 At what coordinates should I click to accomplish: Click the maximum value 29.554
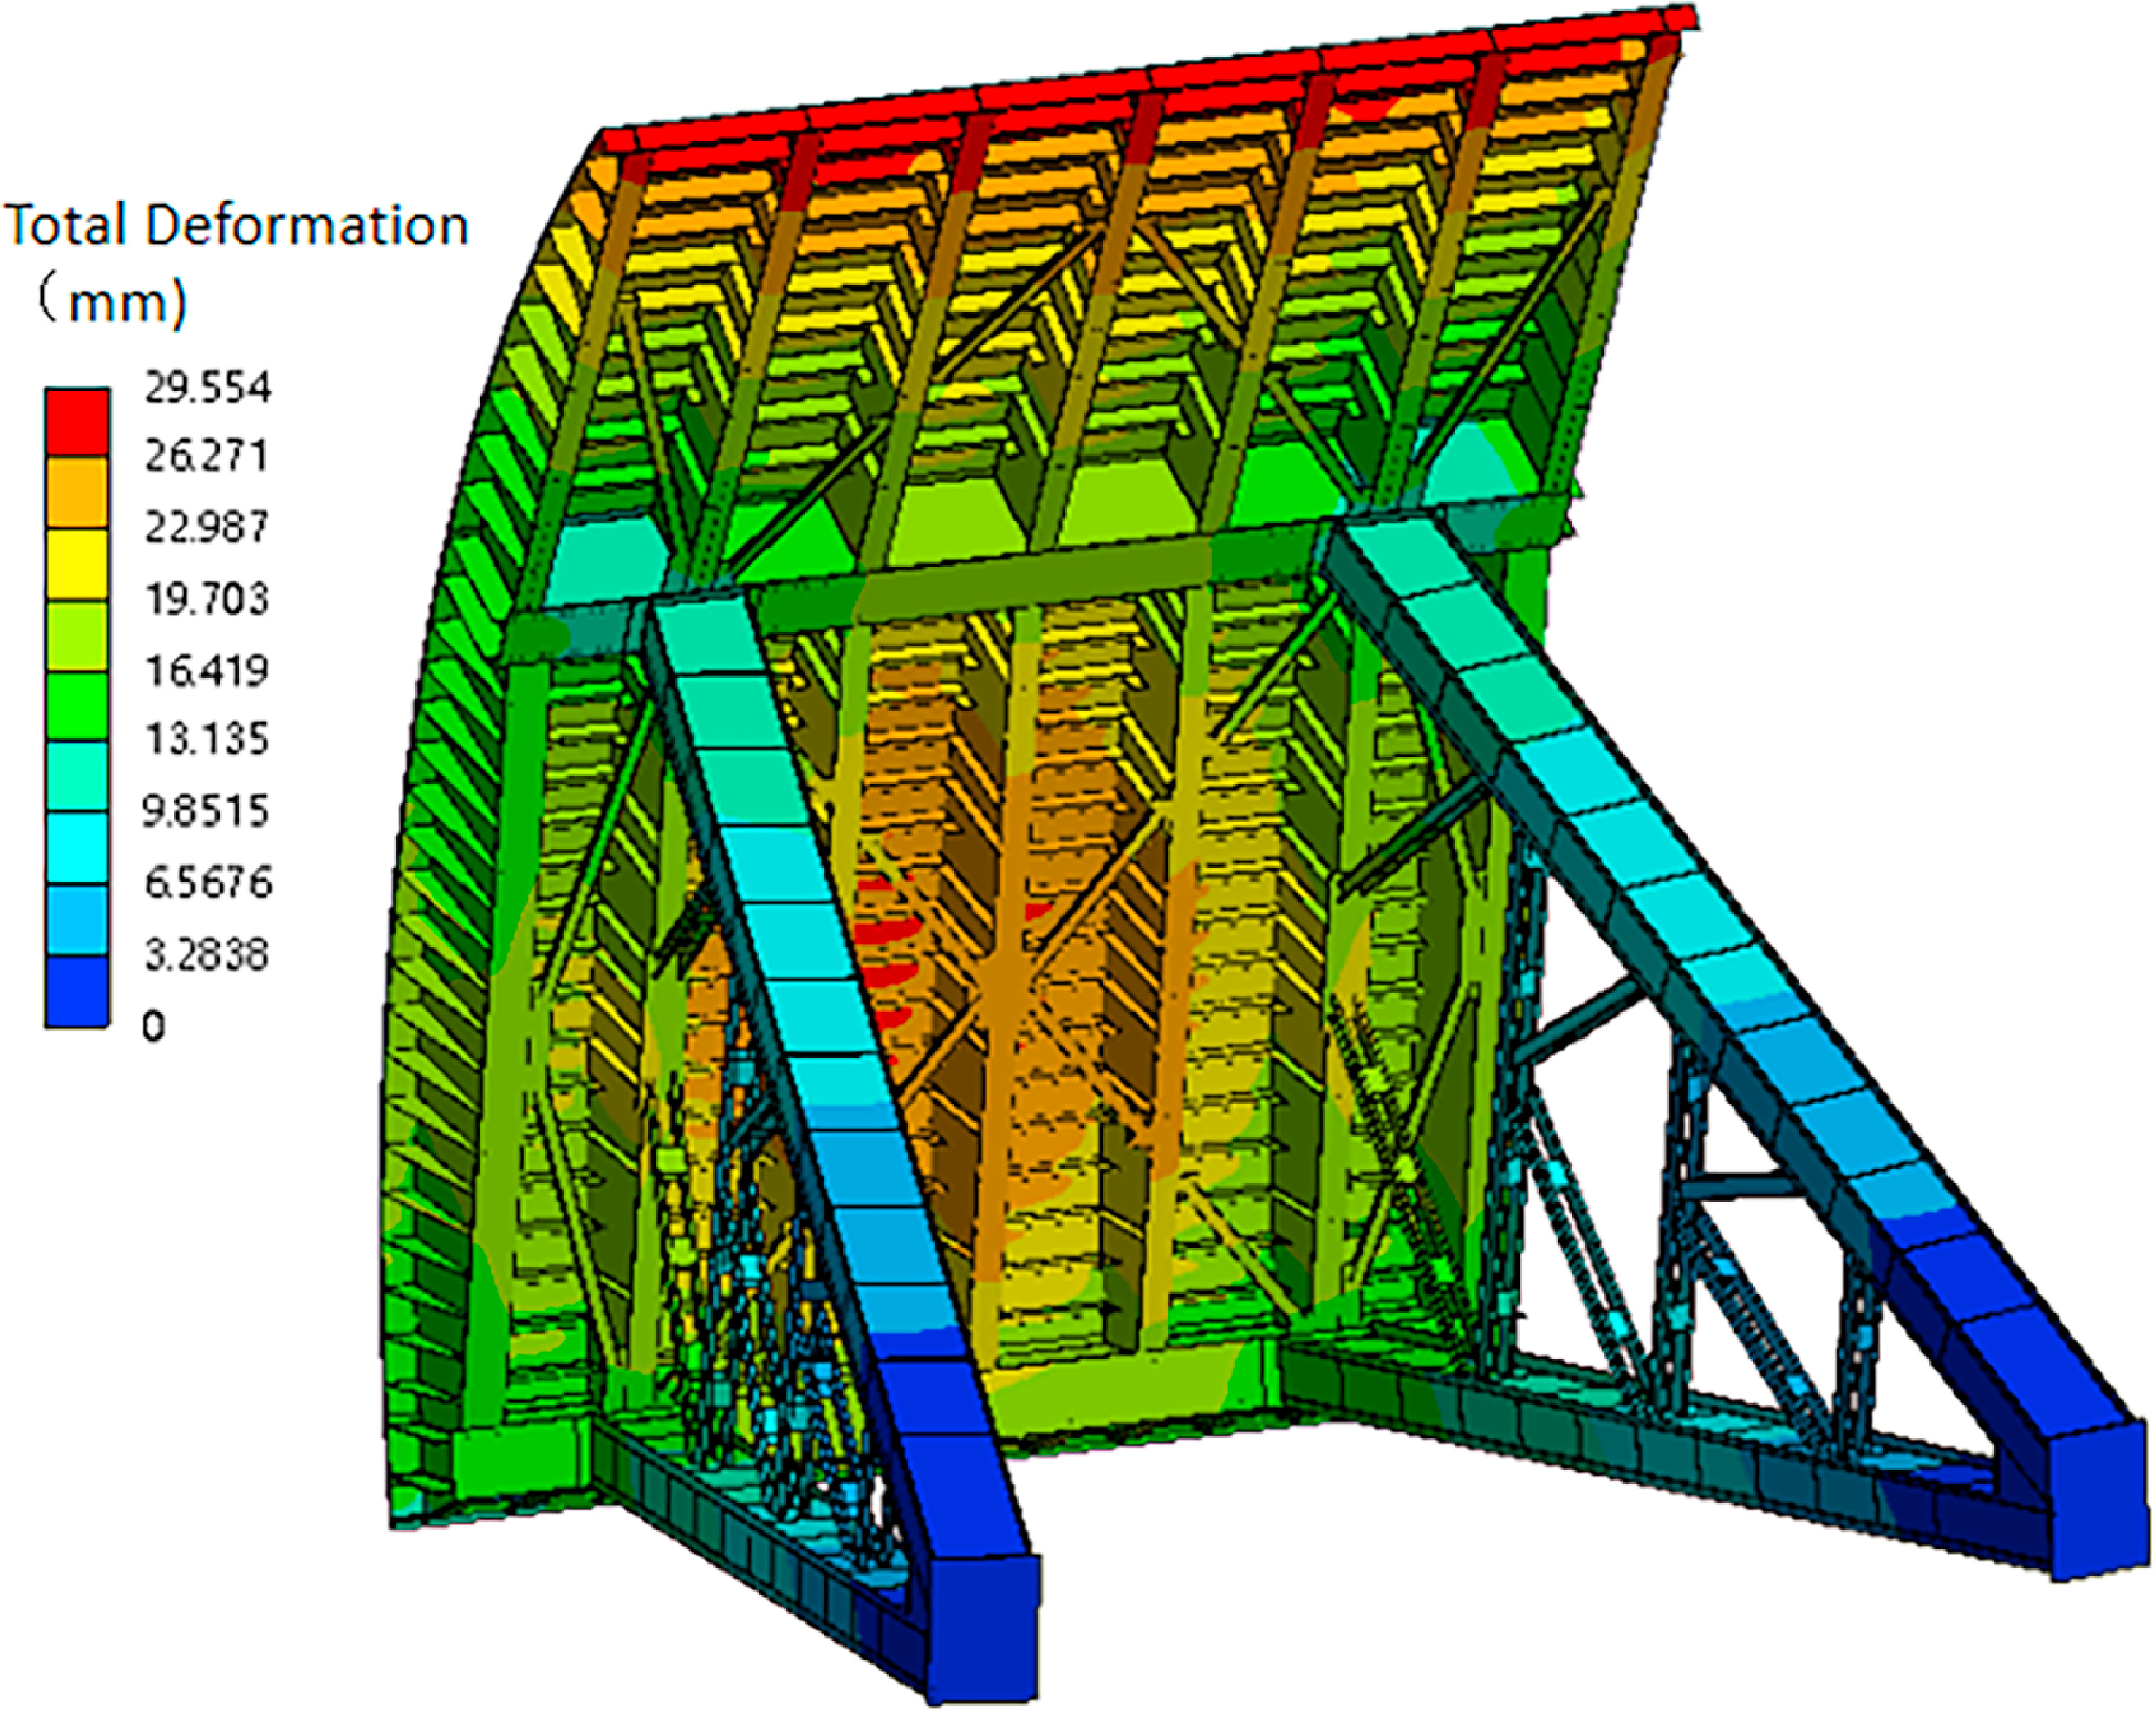[x=208, y=388]
